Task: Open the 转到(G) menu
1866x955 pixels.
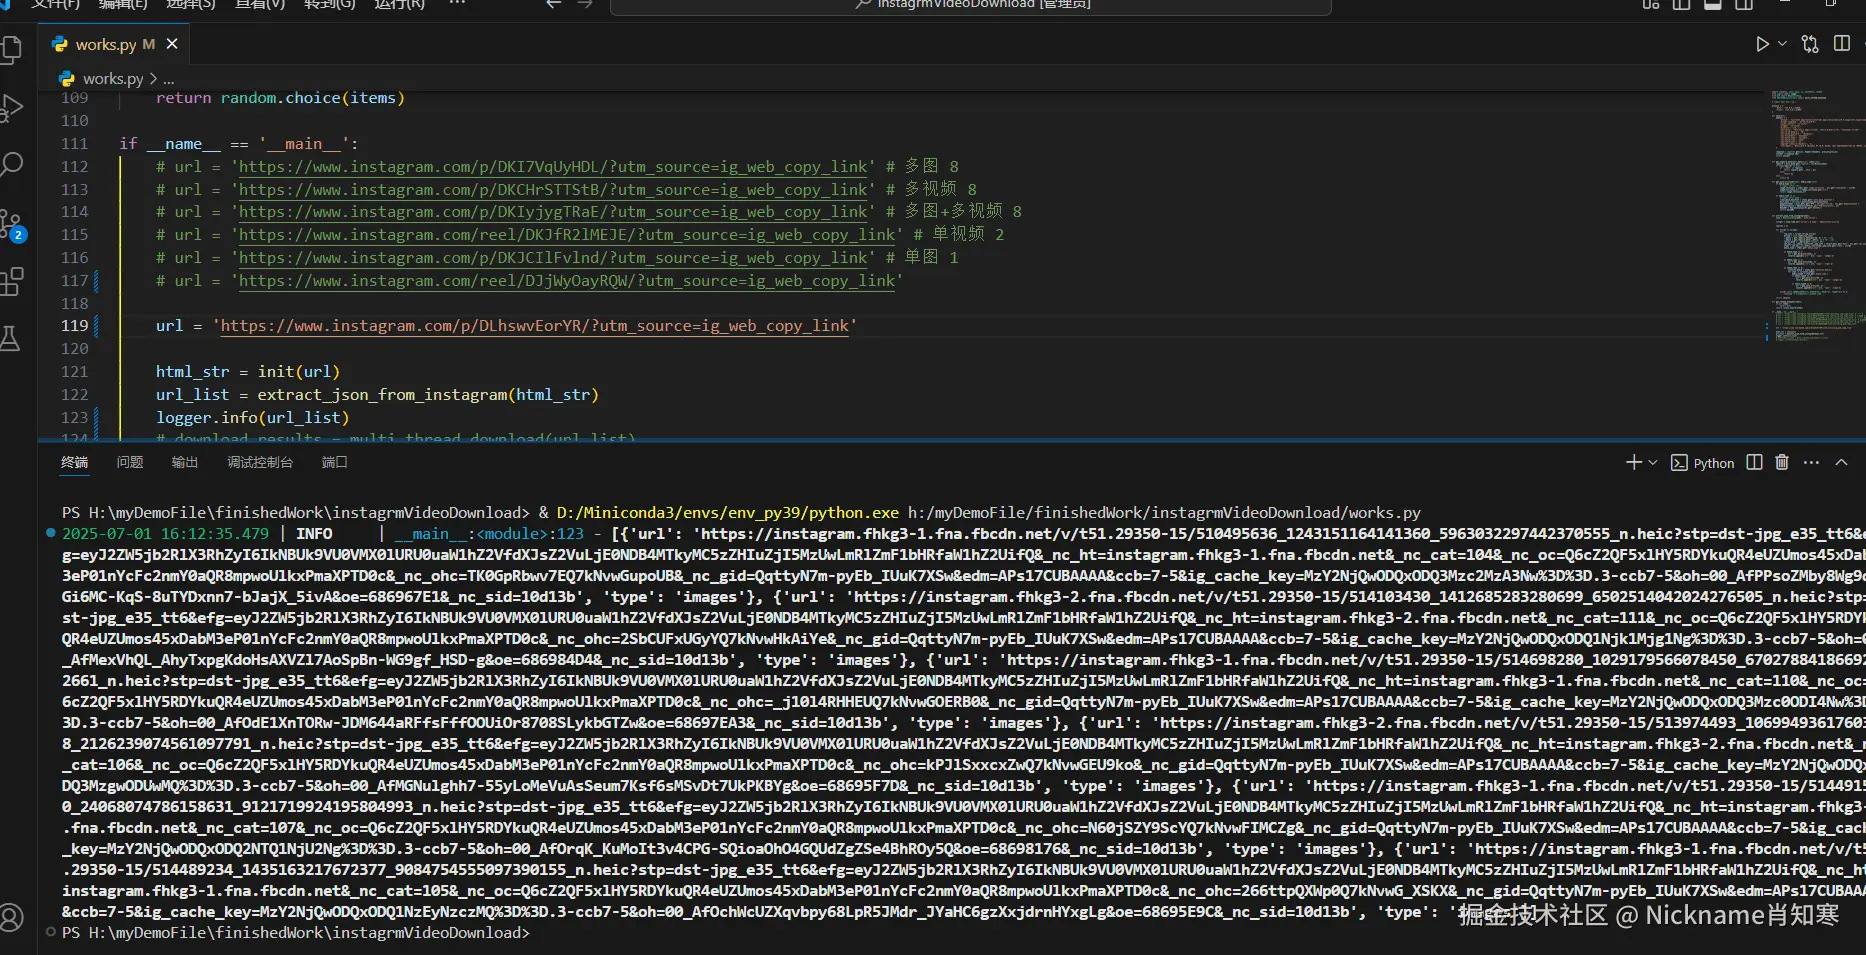Action: pyautogui.click(x=330, y=4)
